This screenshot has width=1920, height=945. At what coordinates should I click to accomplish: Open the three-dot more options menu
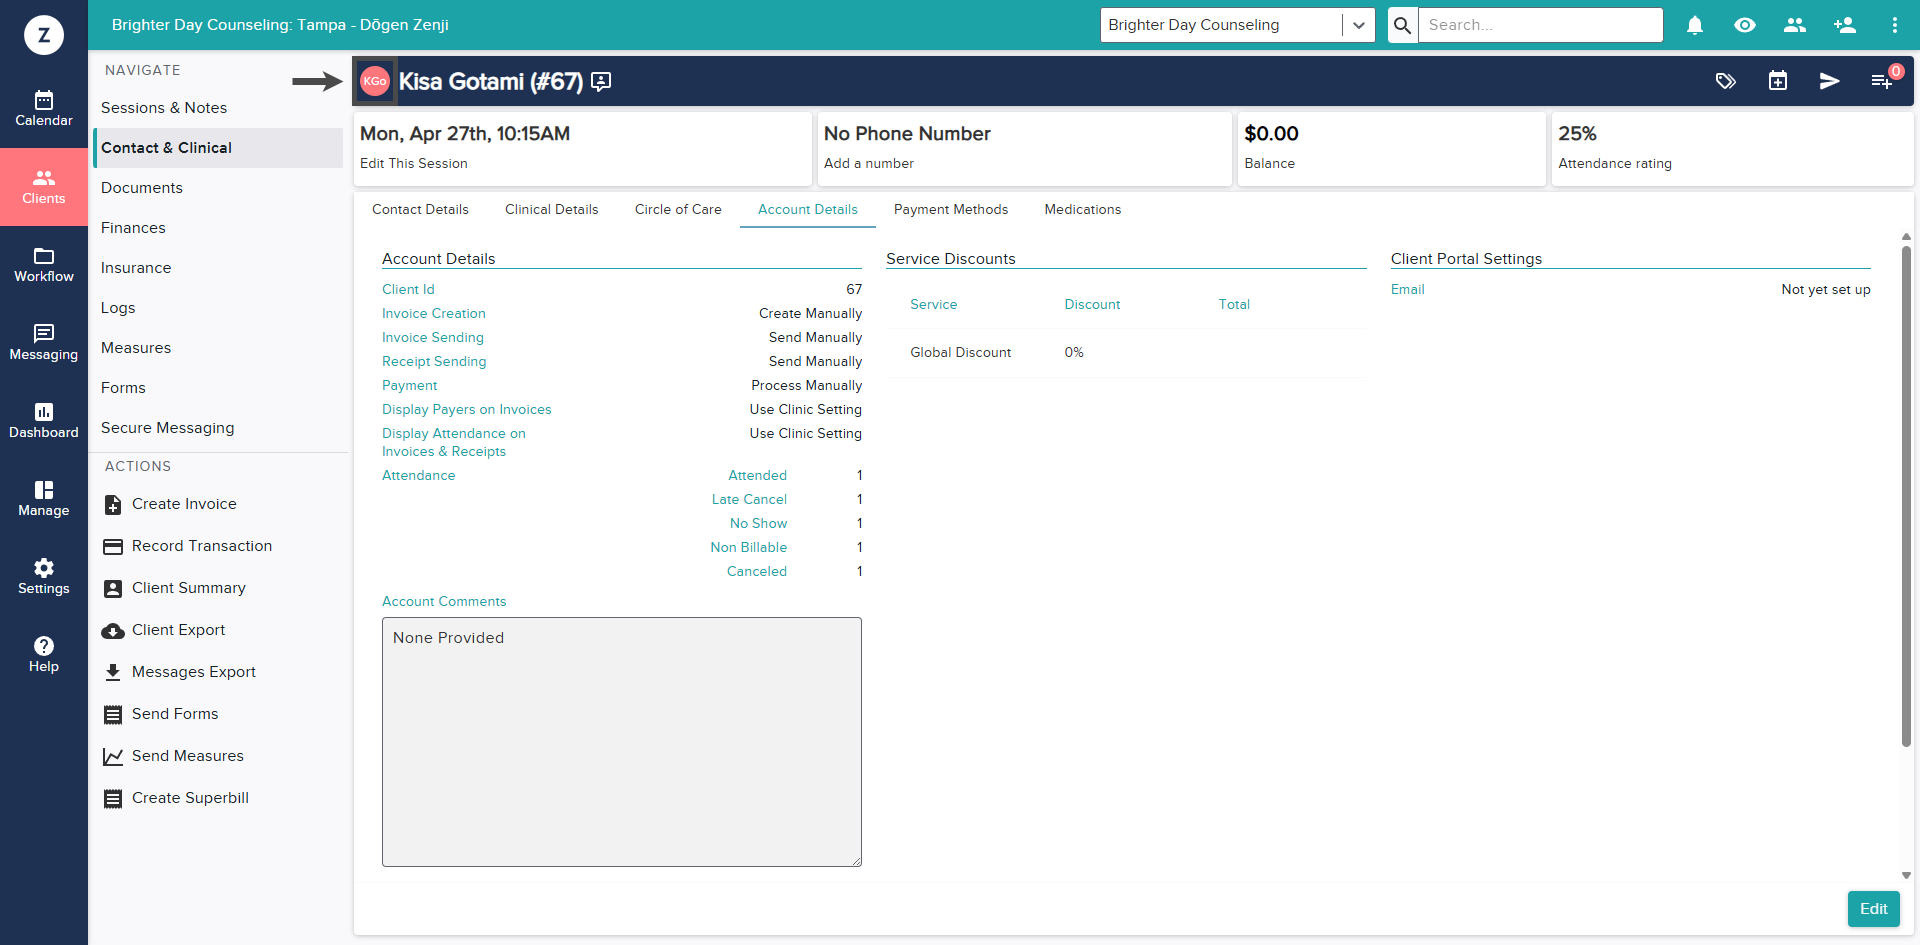(x=1895, y=25)
